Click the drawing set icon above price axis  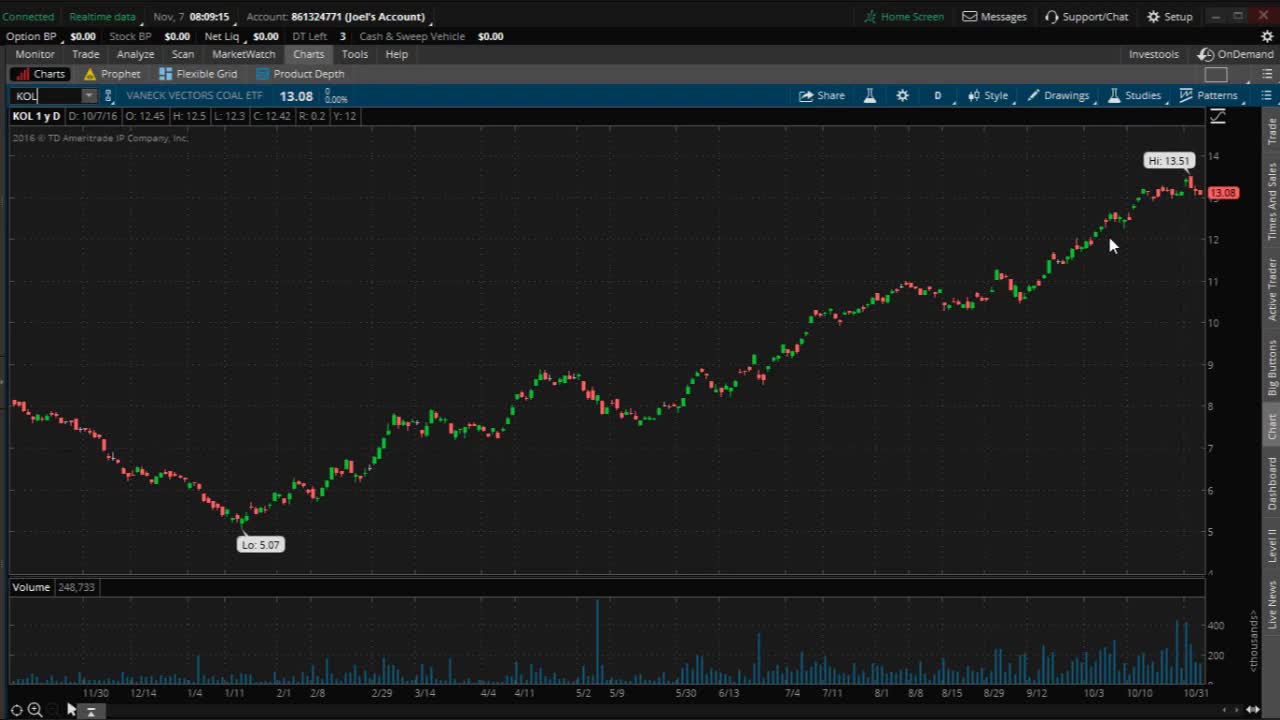1217,117
